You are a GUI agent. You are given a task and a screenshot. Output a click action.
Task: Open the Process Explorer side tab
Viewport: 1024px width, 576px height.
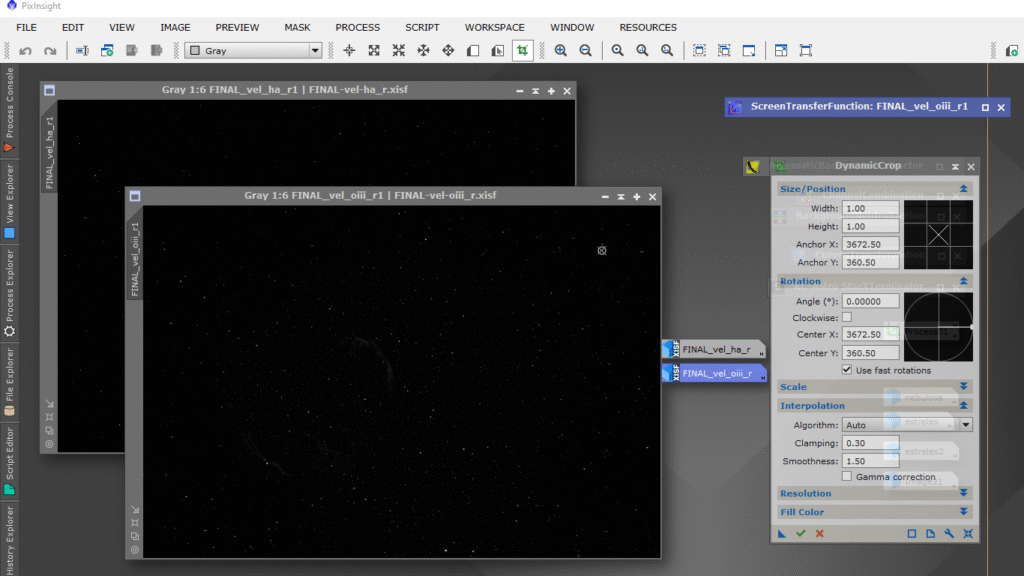point(9,293)
